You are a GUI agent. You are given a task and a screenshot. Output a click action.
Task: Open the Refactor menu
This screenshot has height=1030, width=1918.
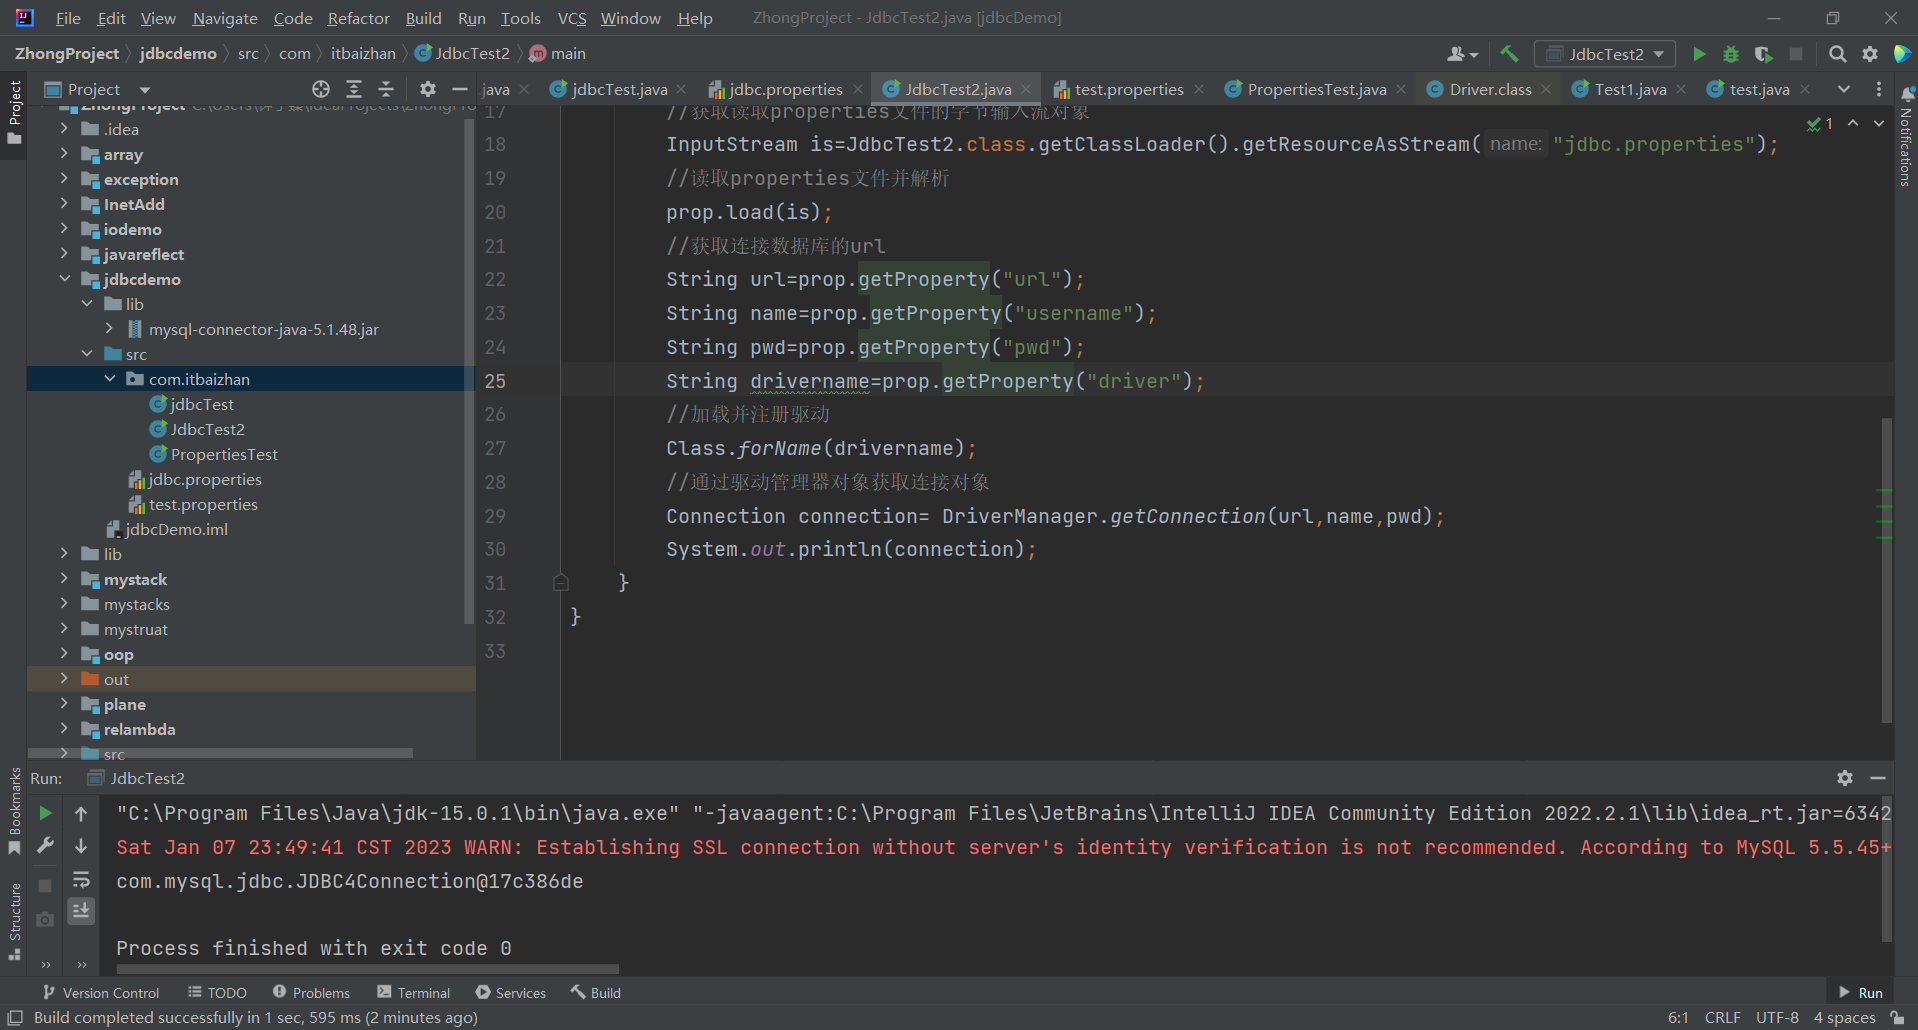358,18
